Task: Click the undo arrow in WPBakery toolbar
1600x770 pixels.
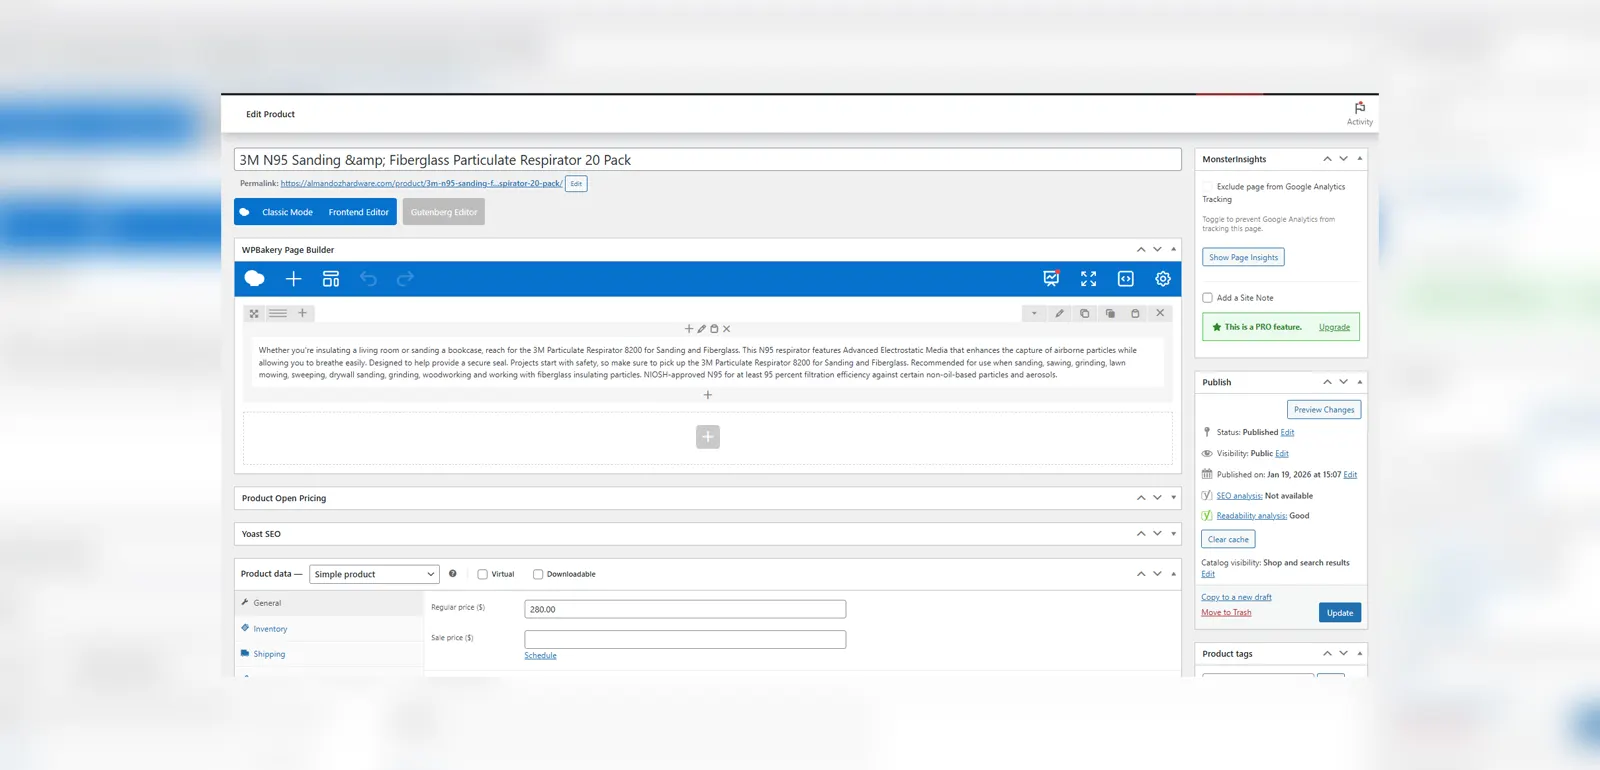Action: click(x=368, y=279)
